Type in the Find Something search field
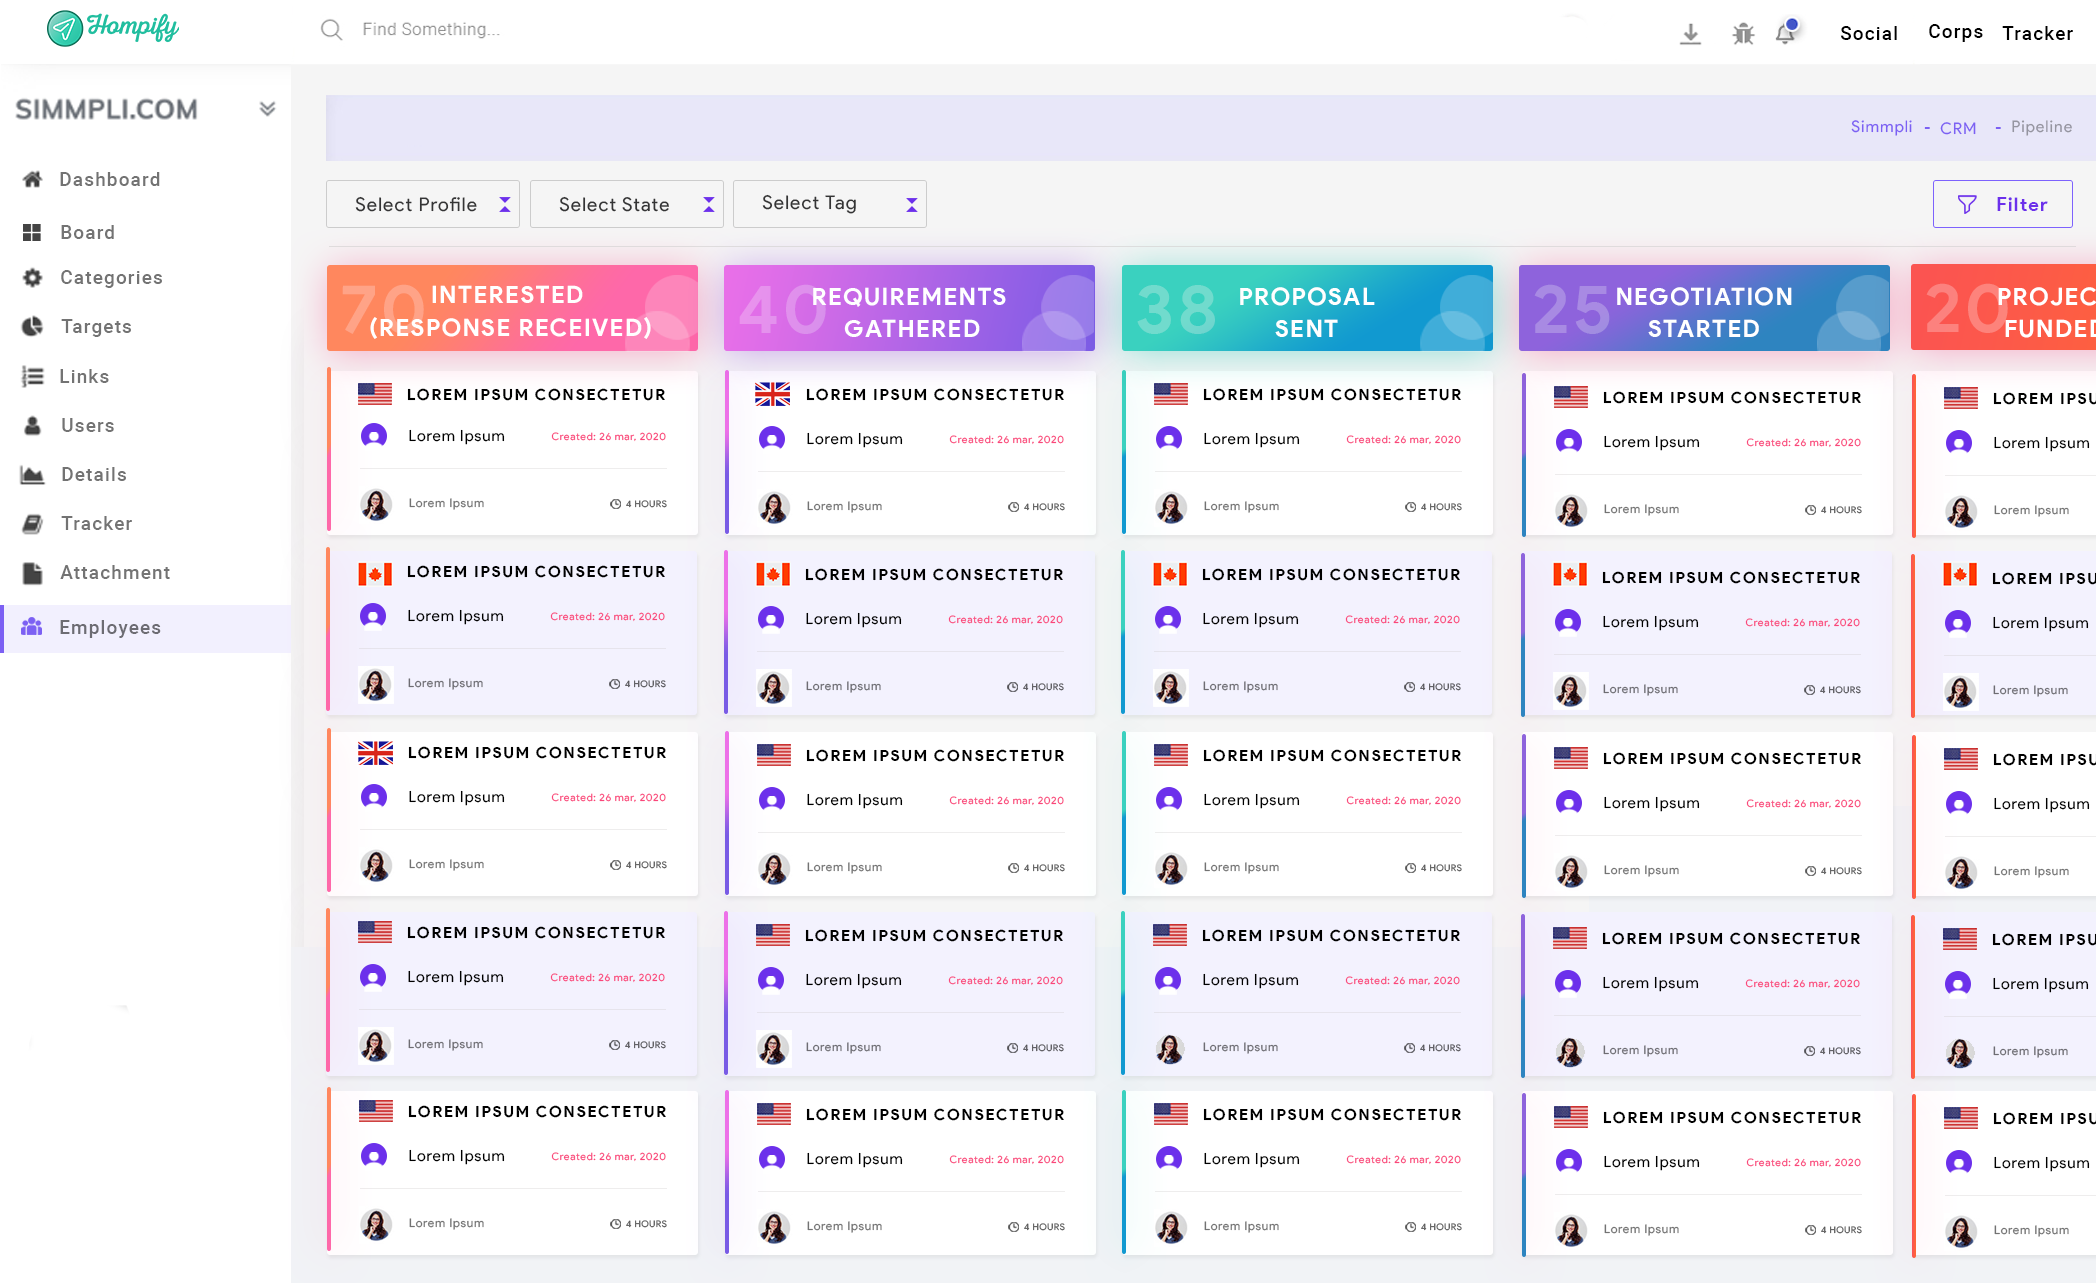 pyautogui.click(x=431, y=30)
